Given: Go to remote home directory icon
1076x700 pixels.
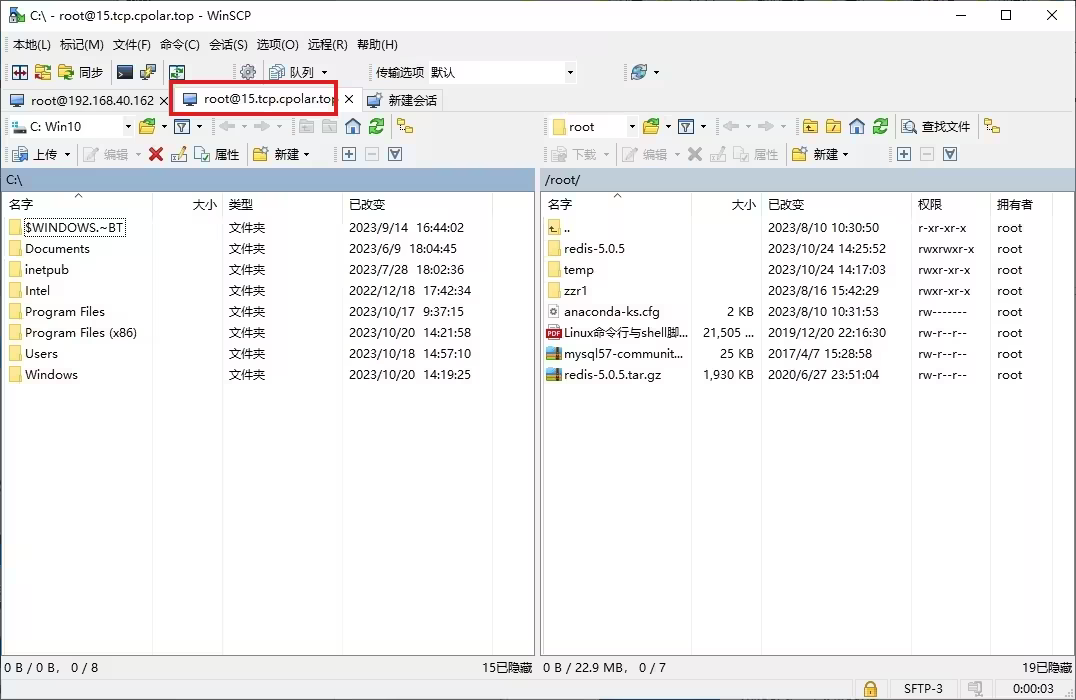Looking at the screenshot, I should click(x=856, y=126).
